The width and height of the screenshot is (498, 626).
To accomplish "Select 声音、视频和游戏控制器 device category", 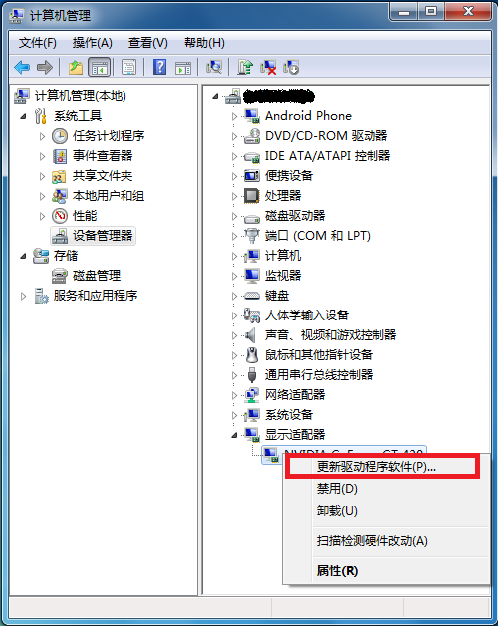I will click(x=330, y=335).
